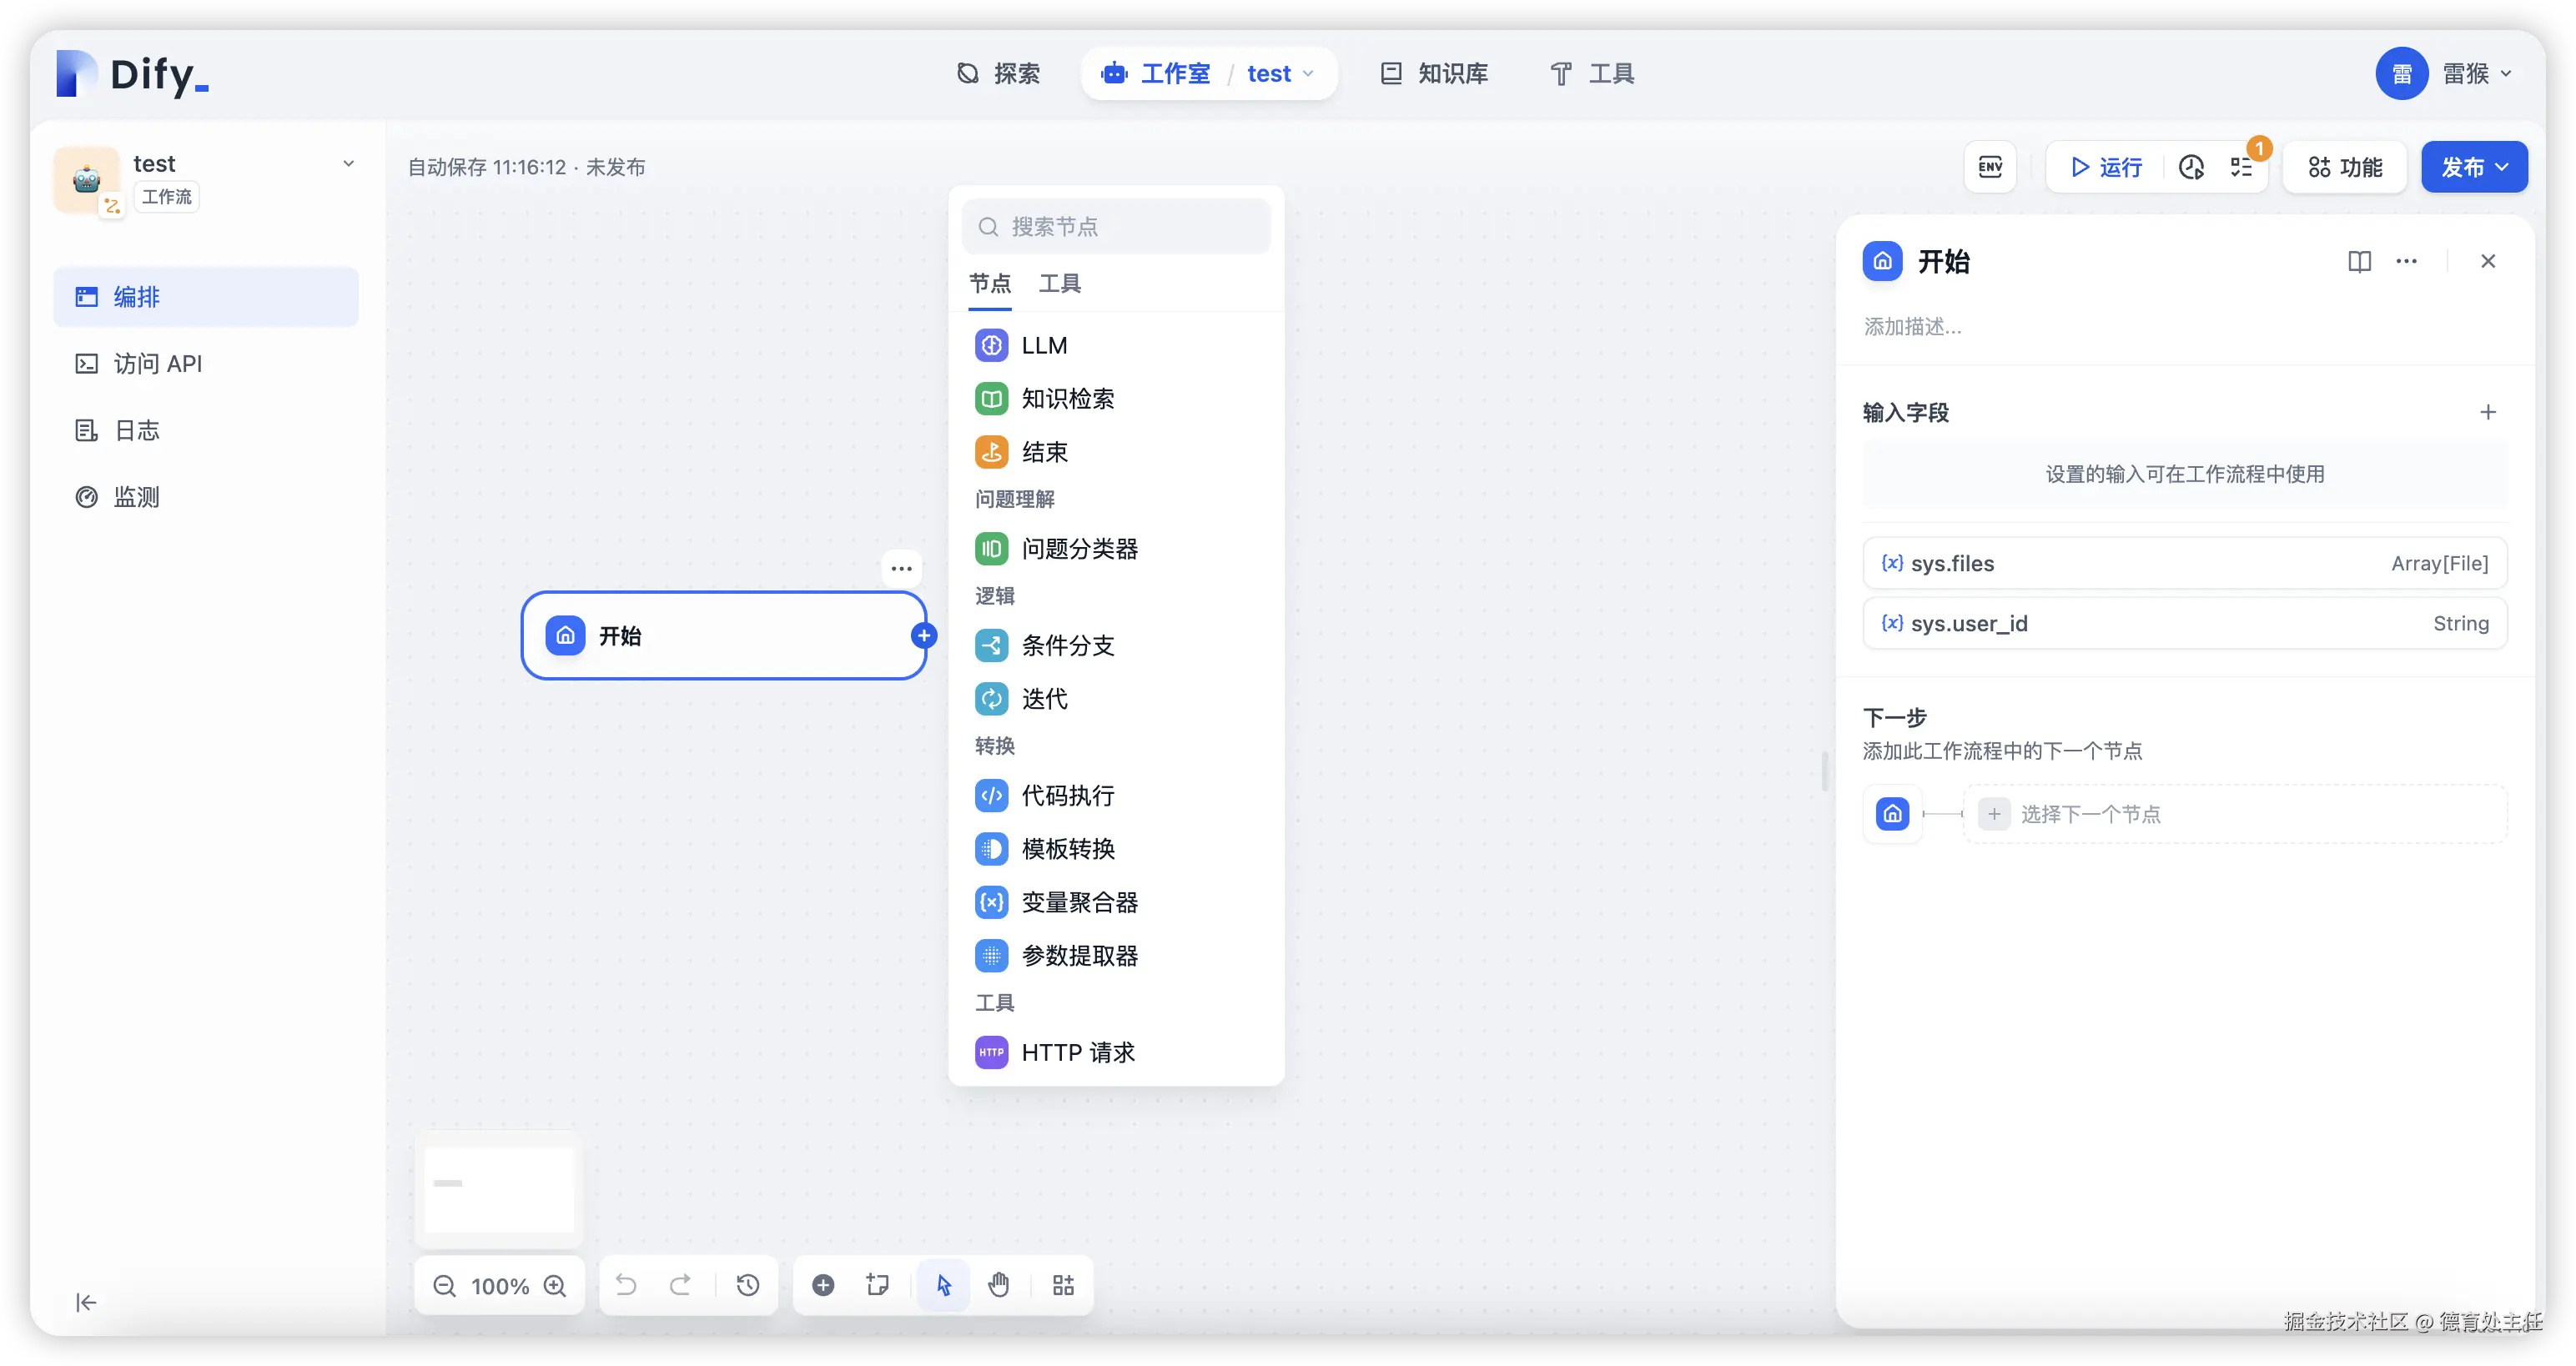Open 知识库 from the top navigation

(x=1433, y=73)
